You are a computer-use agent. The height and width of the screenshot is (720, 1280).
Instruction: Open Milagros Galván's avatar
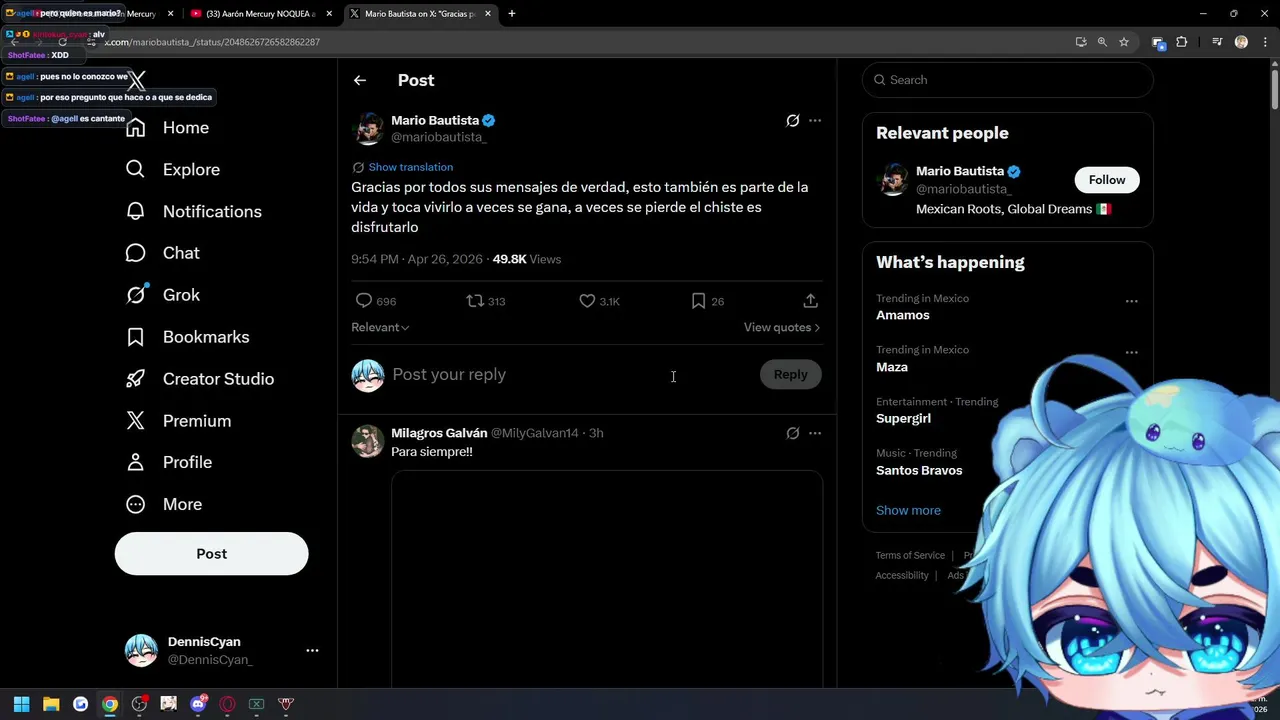tap(368, 441)
